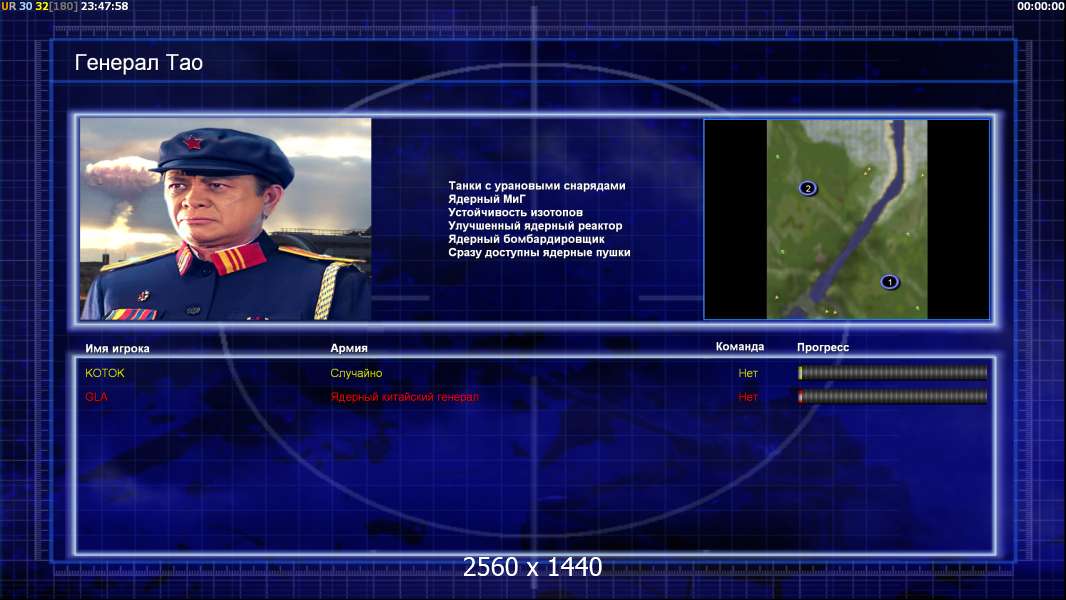The width and height of the screenshot is (1066, 600).
Task: Click army value 'Случайно'
Action: [356, 373]
